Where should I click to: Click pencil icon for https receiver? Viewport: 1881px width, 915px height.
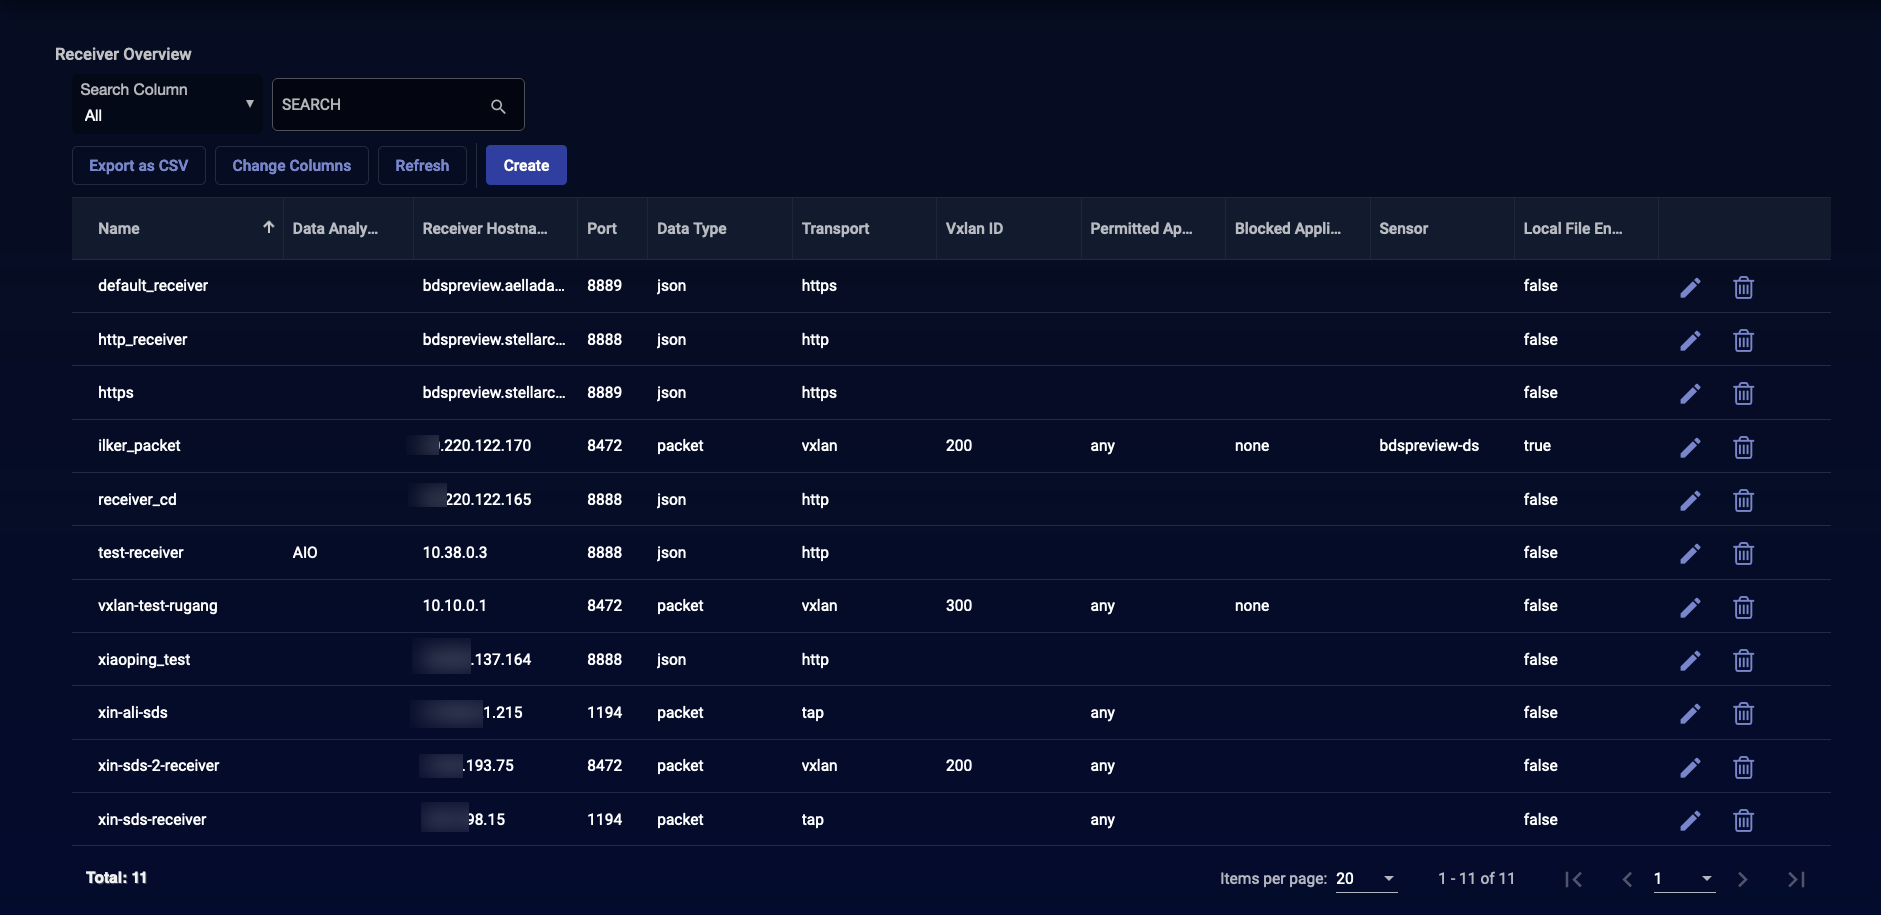pos(1690,394)
